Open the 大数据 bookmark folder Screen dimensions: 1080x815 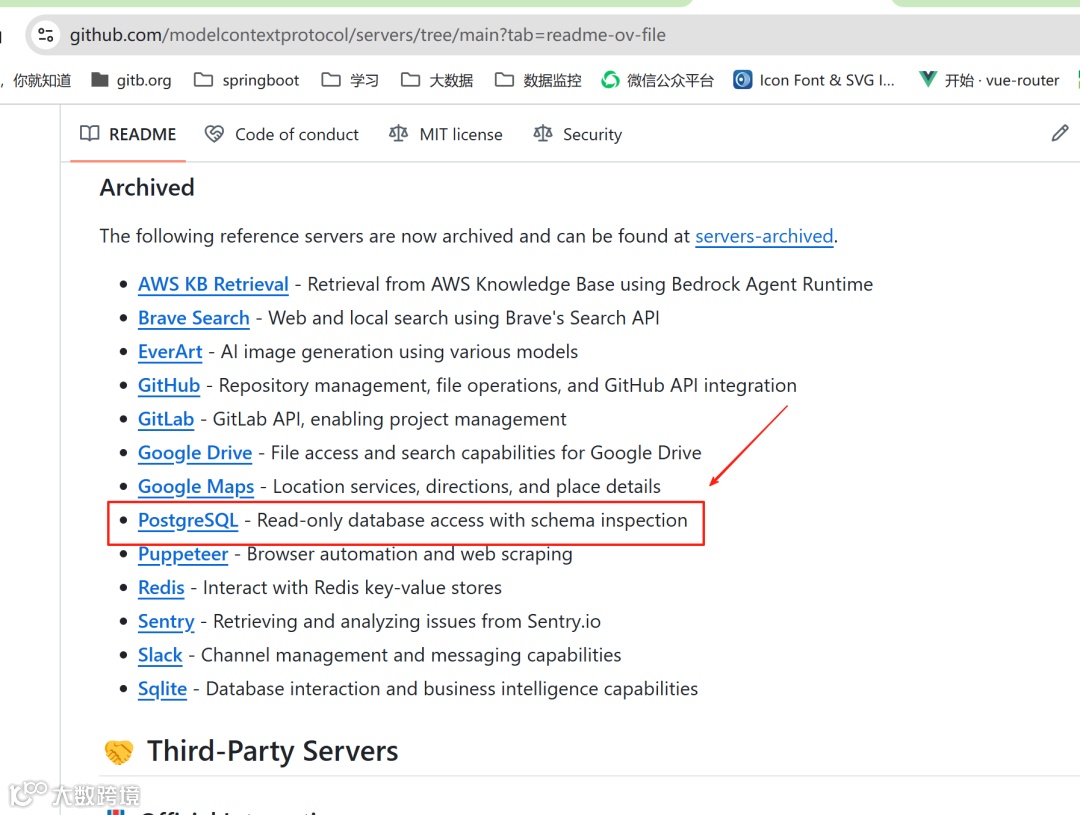coord(437,80)
